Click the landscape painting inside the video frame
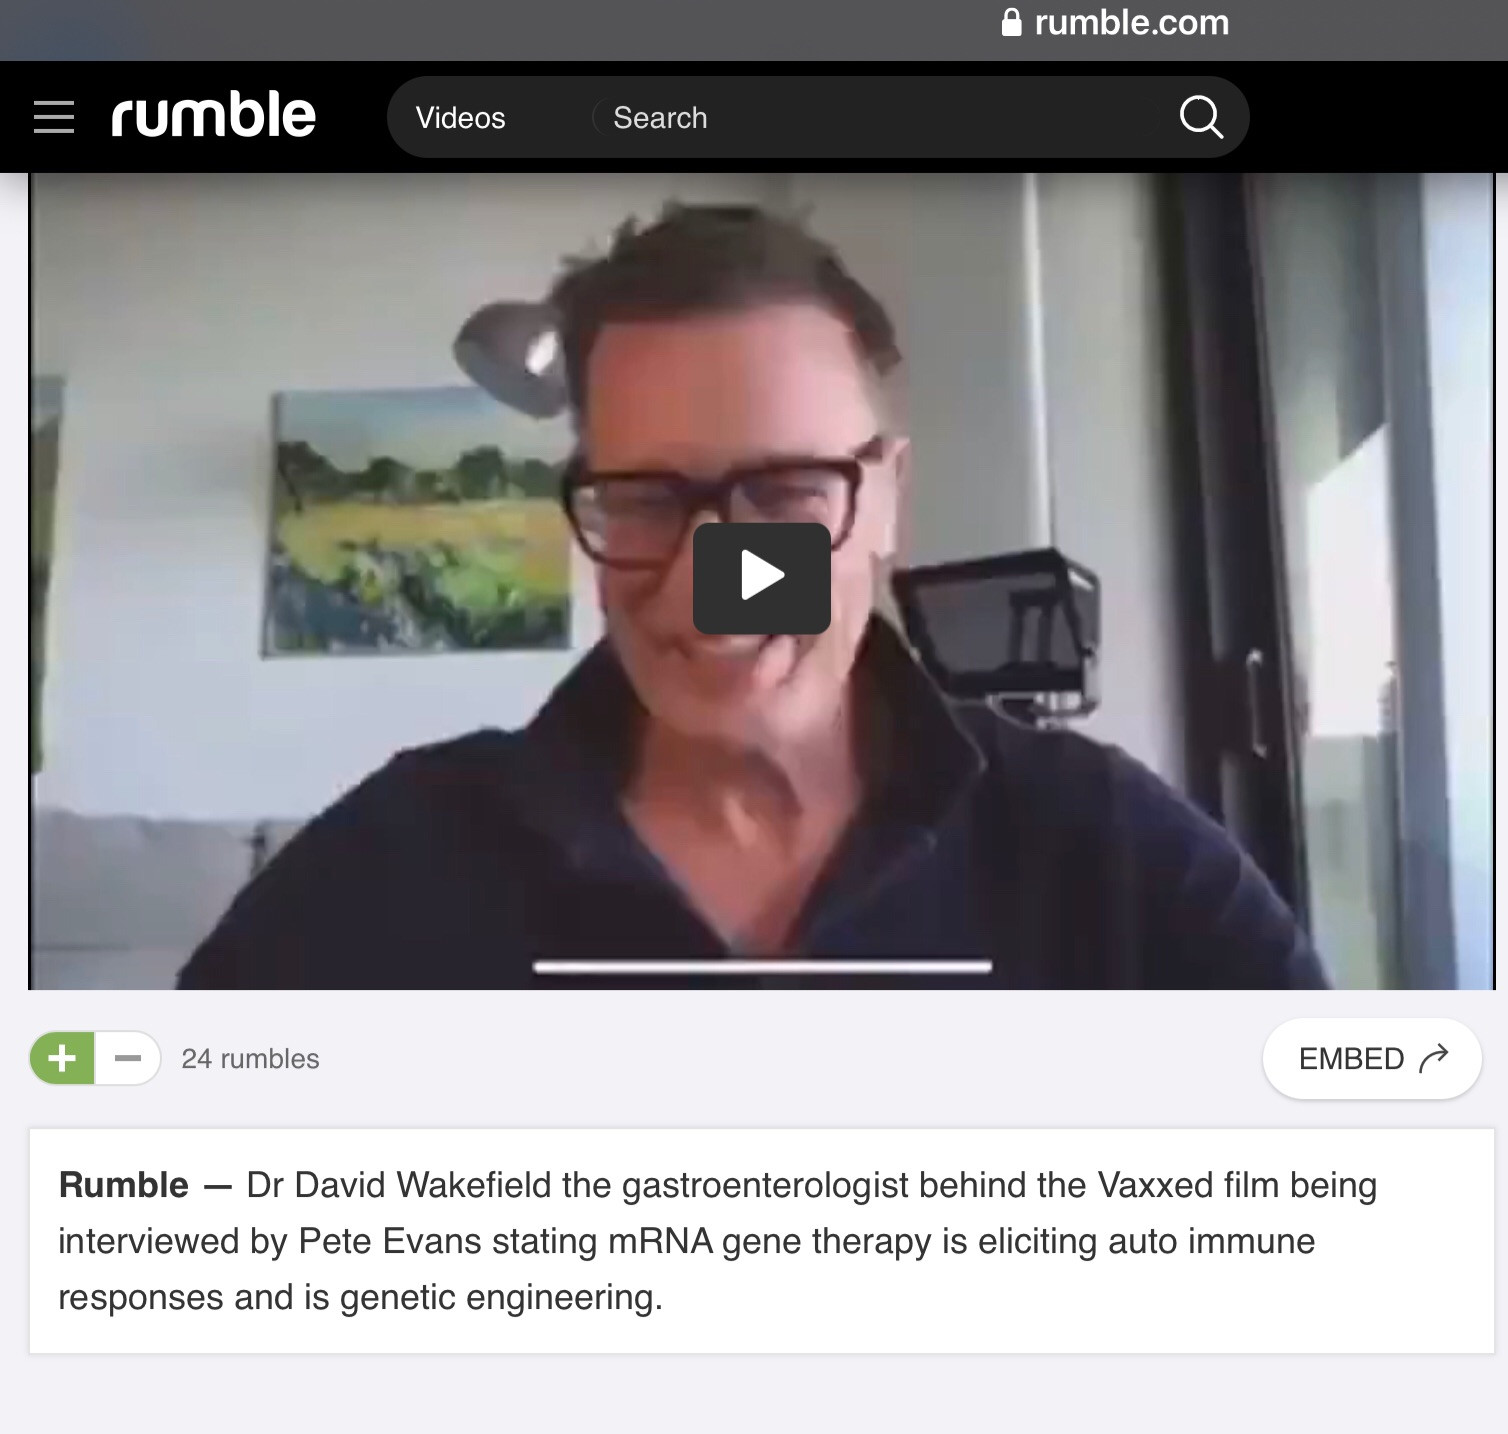Viewport: 1508px width, 1434px height. coord(418,522)
